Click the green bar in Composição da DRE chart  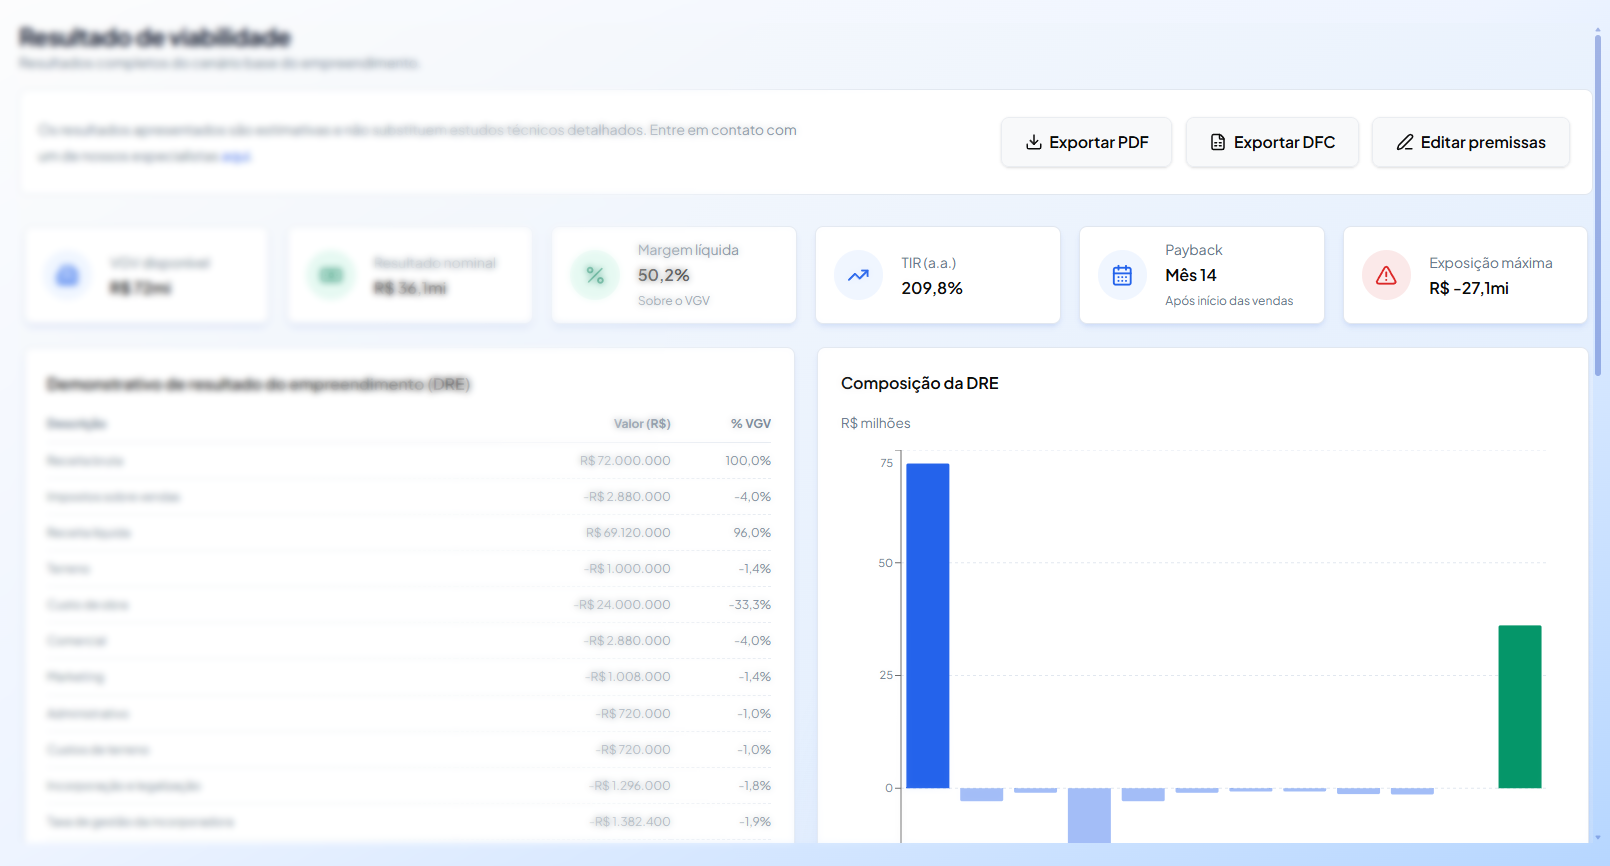pos(1520,706)
